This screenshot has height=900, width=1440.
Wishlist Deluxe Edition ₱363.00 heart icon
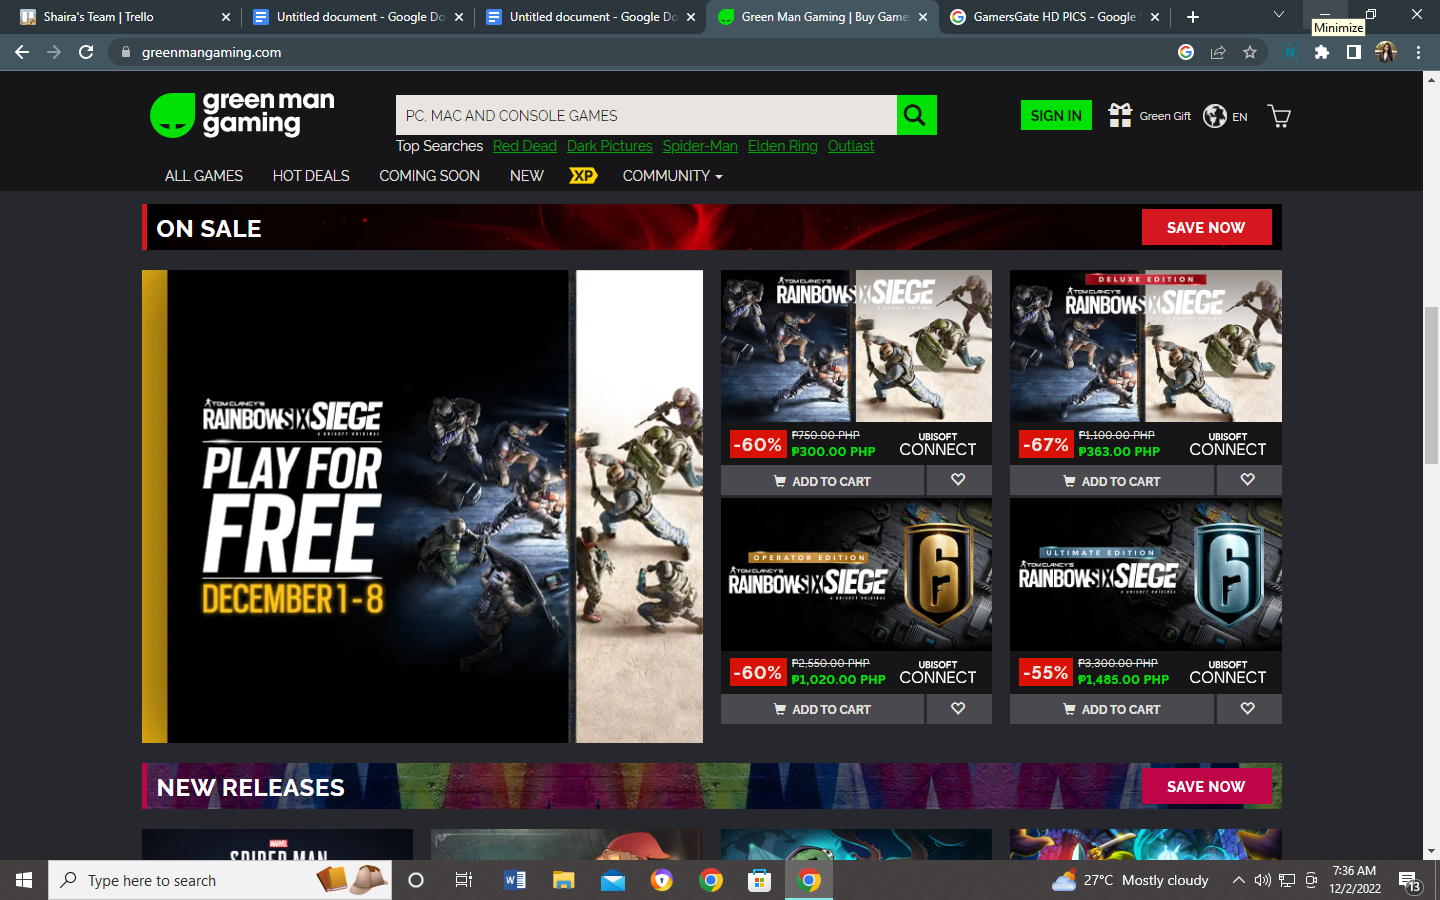point(1248,480)
